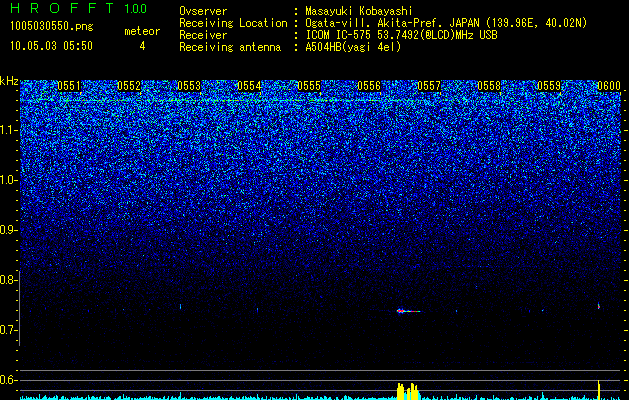The width and height of the screenshot is (629, 400).
Task: Click the faint echo blip below 0553
Action: tap(181, 307)
